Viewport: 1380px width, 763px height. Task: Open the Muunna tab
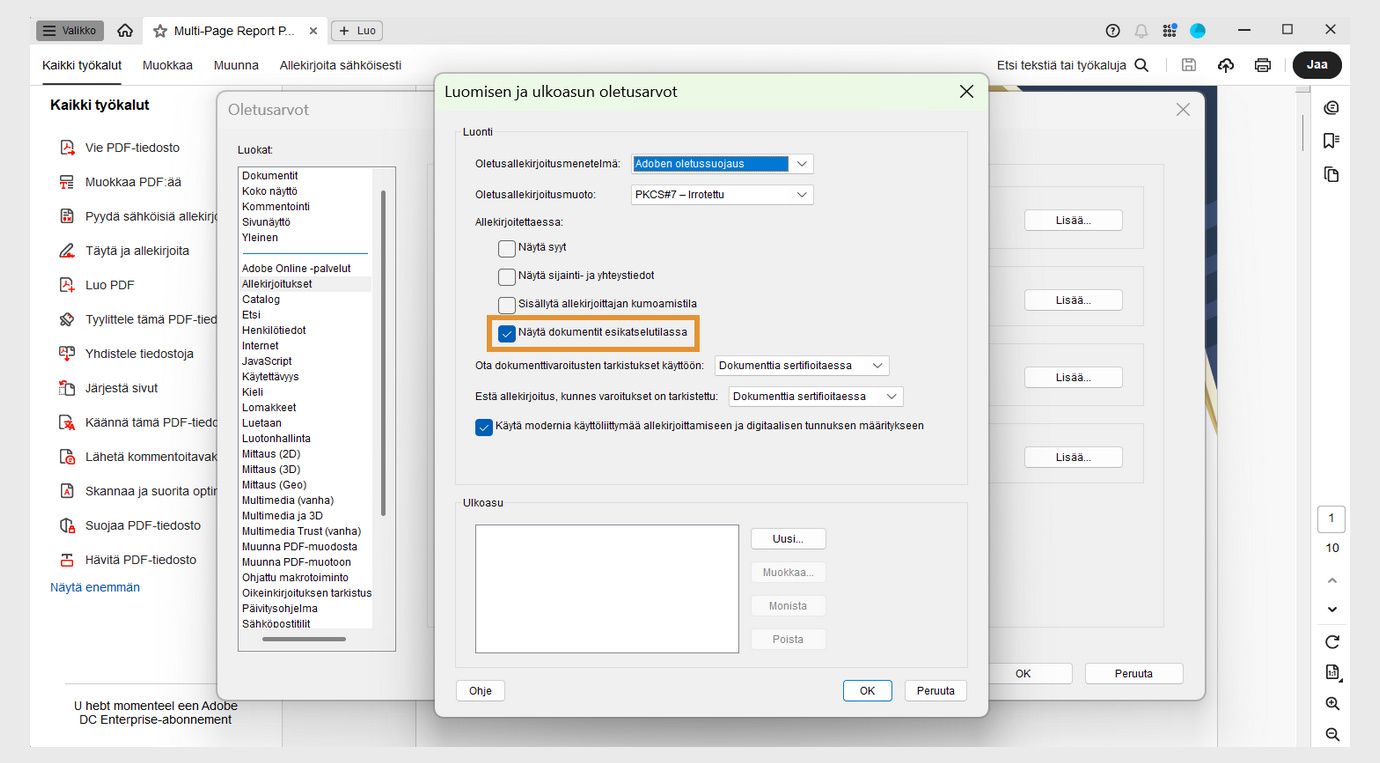(x=236, y=65)
